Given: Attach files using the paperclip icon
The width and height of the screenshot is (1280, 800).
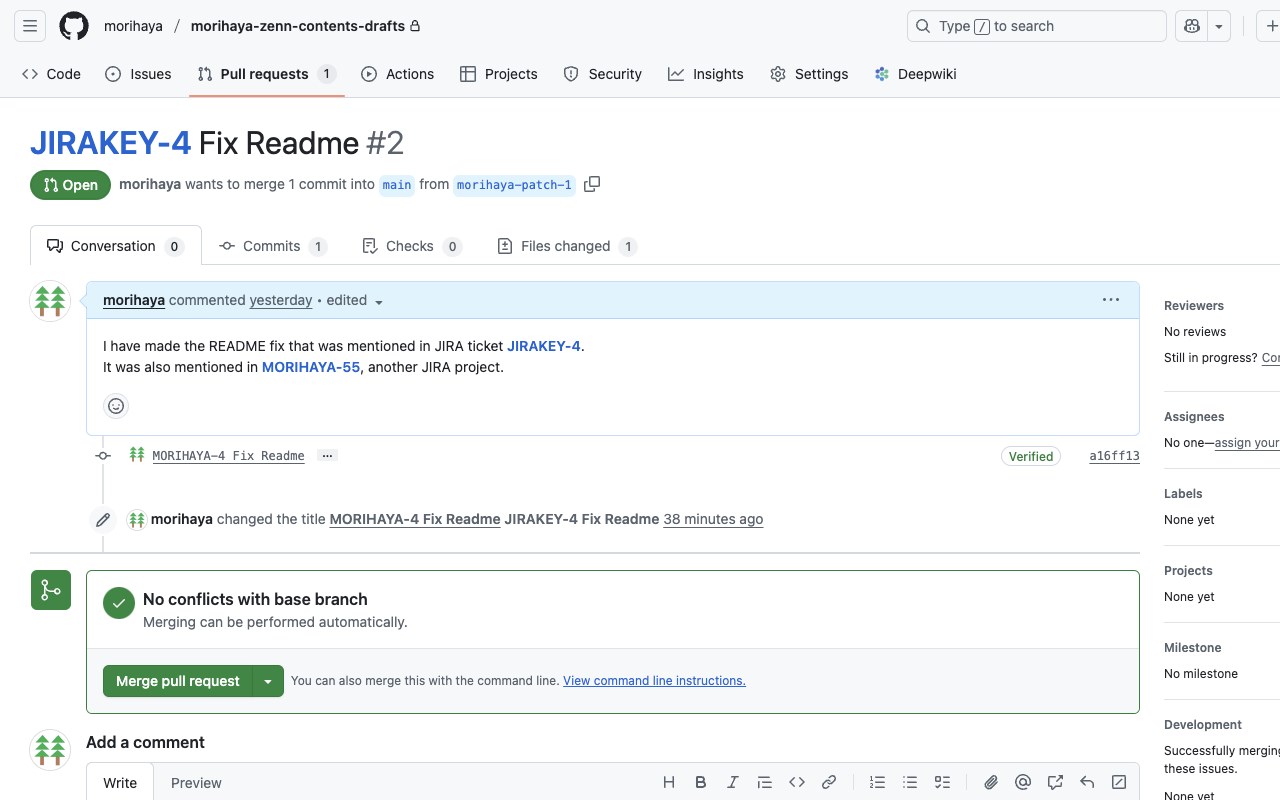Looking at the screenshot, I should click(991, 782).
